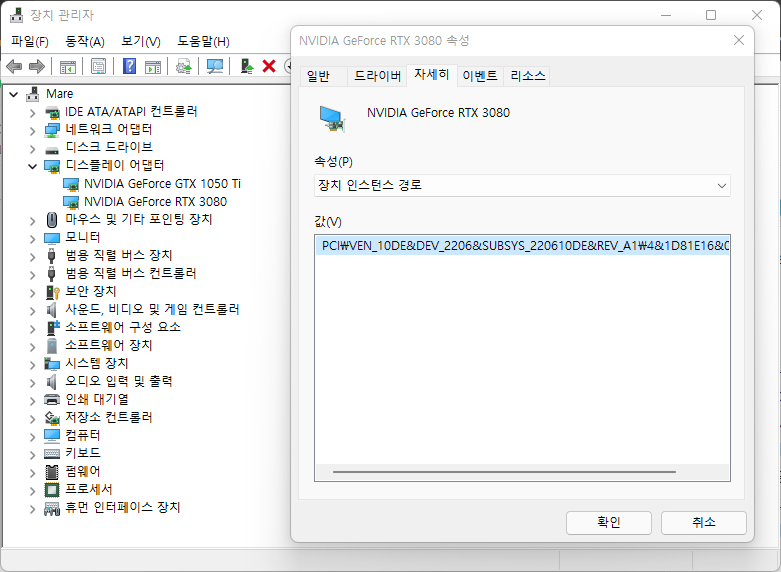Select the IDE ATA/ATAPI 컨트롤러 icon
Viewport: 781px width, 572px height.
pos(52,112)
